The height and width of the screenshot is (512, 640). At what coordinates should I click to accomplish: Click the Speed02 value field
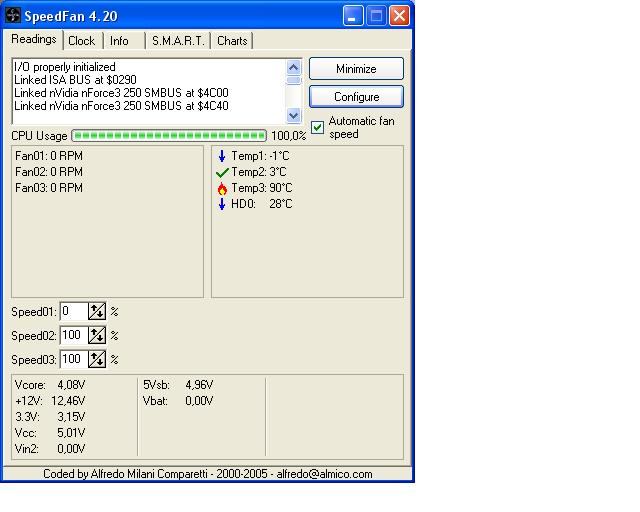(74, 336)
